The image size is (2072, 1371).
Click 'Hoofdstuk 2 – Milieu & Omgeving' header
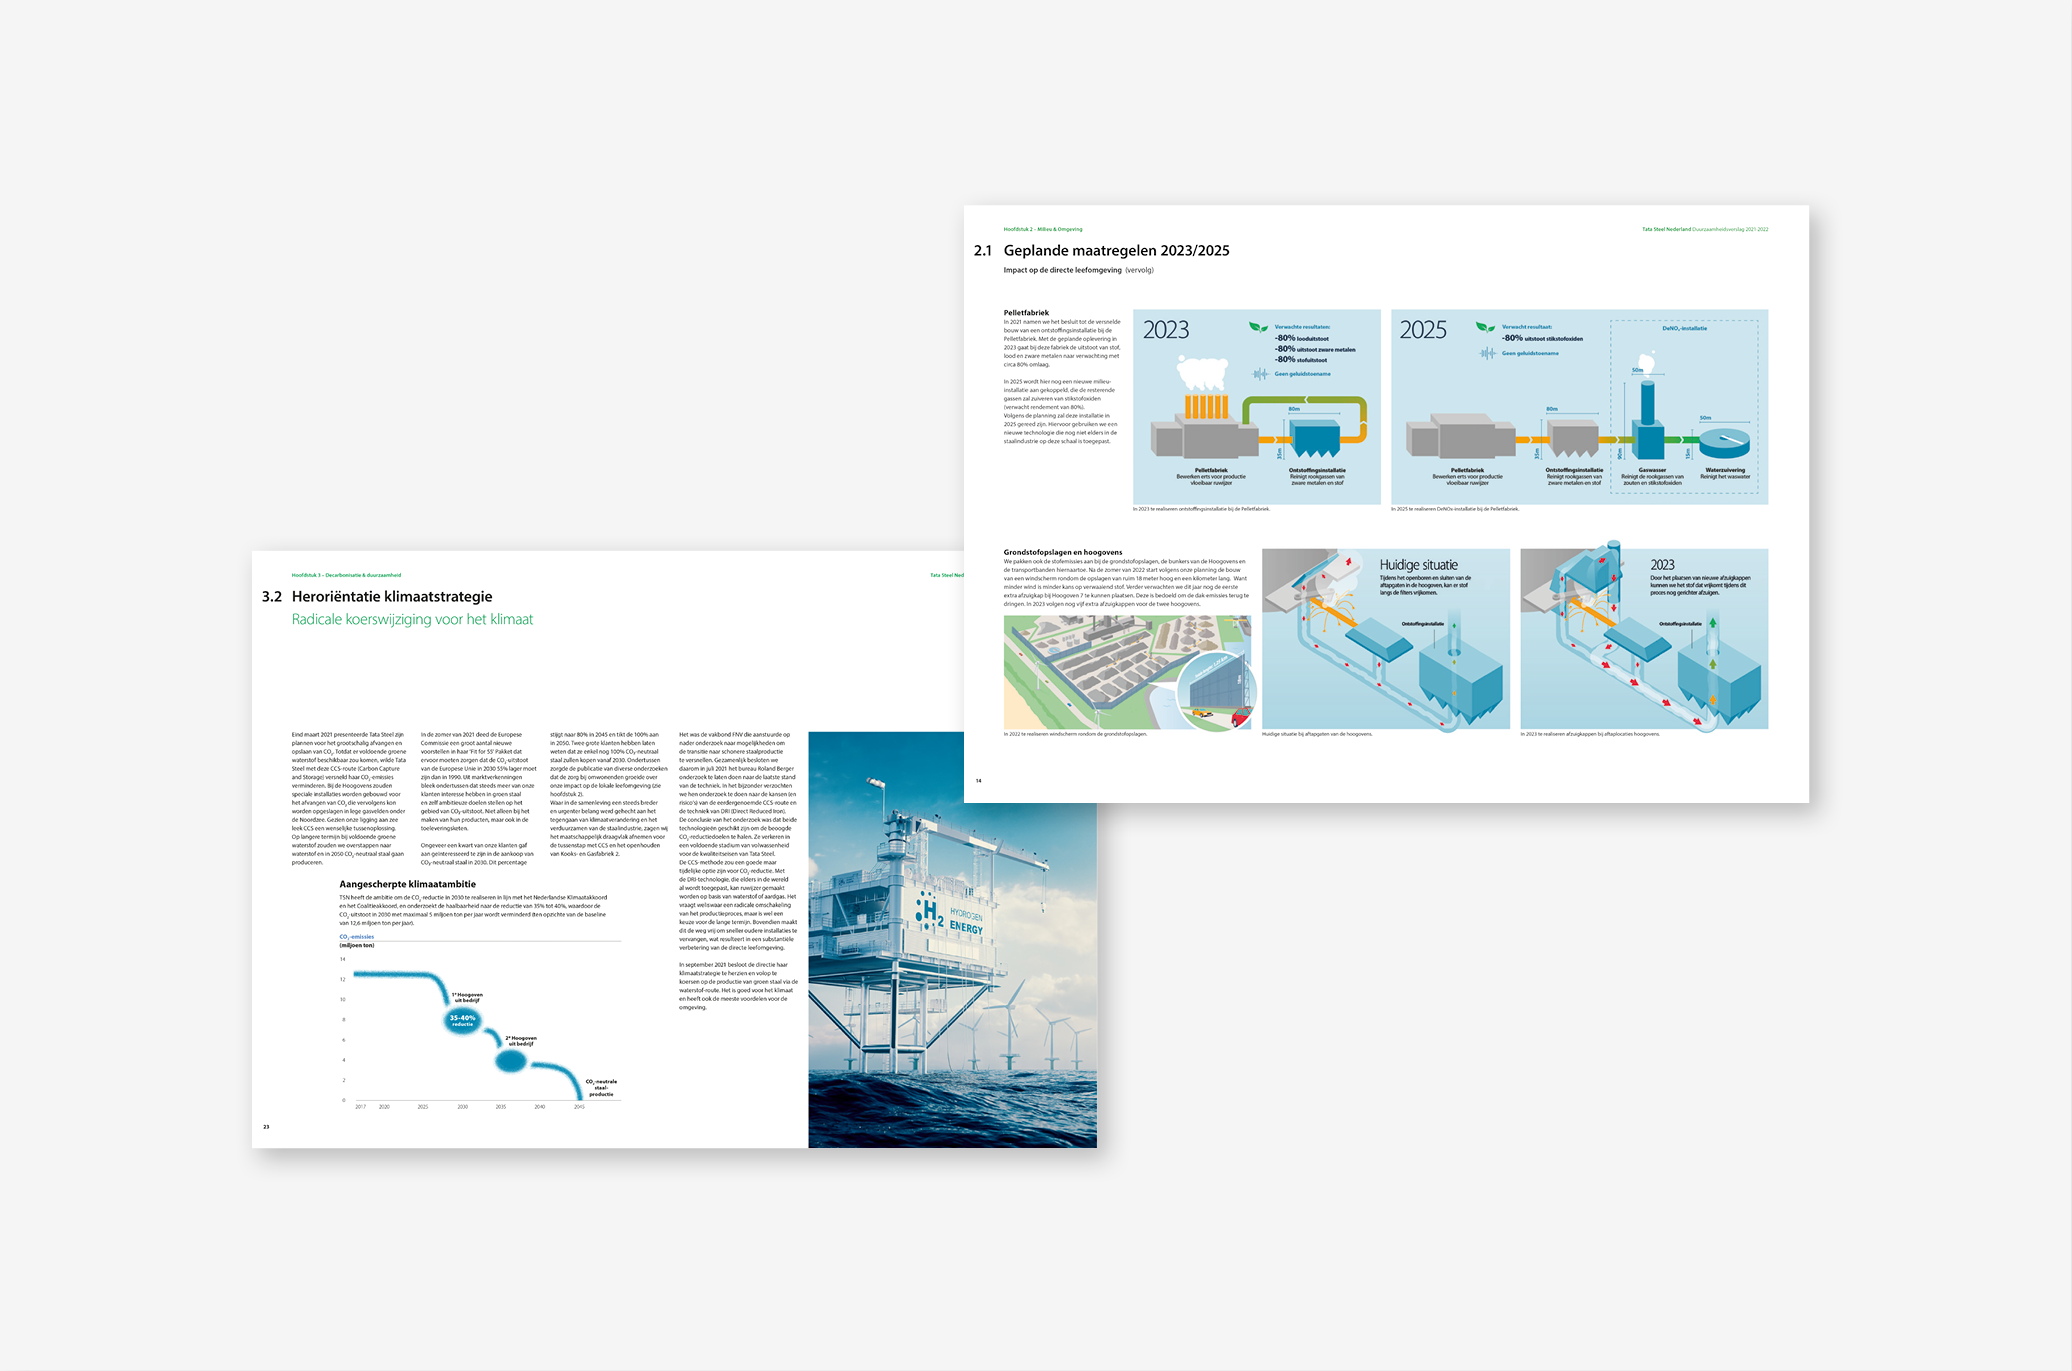pos(1043,229)
